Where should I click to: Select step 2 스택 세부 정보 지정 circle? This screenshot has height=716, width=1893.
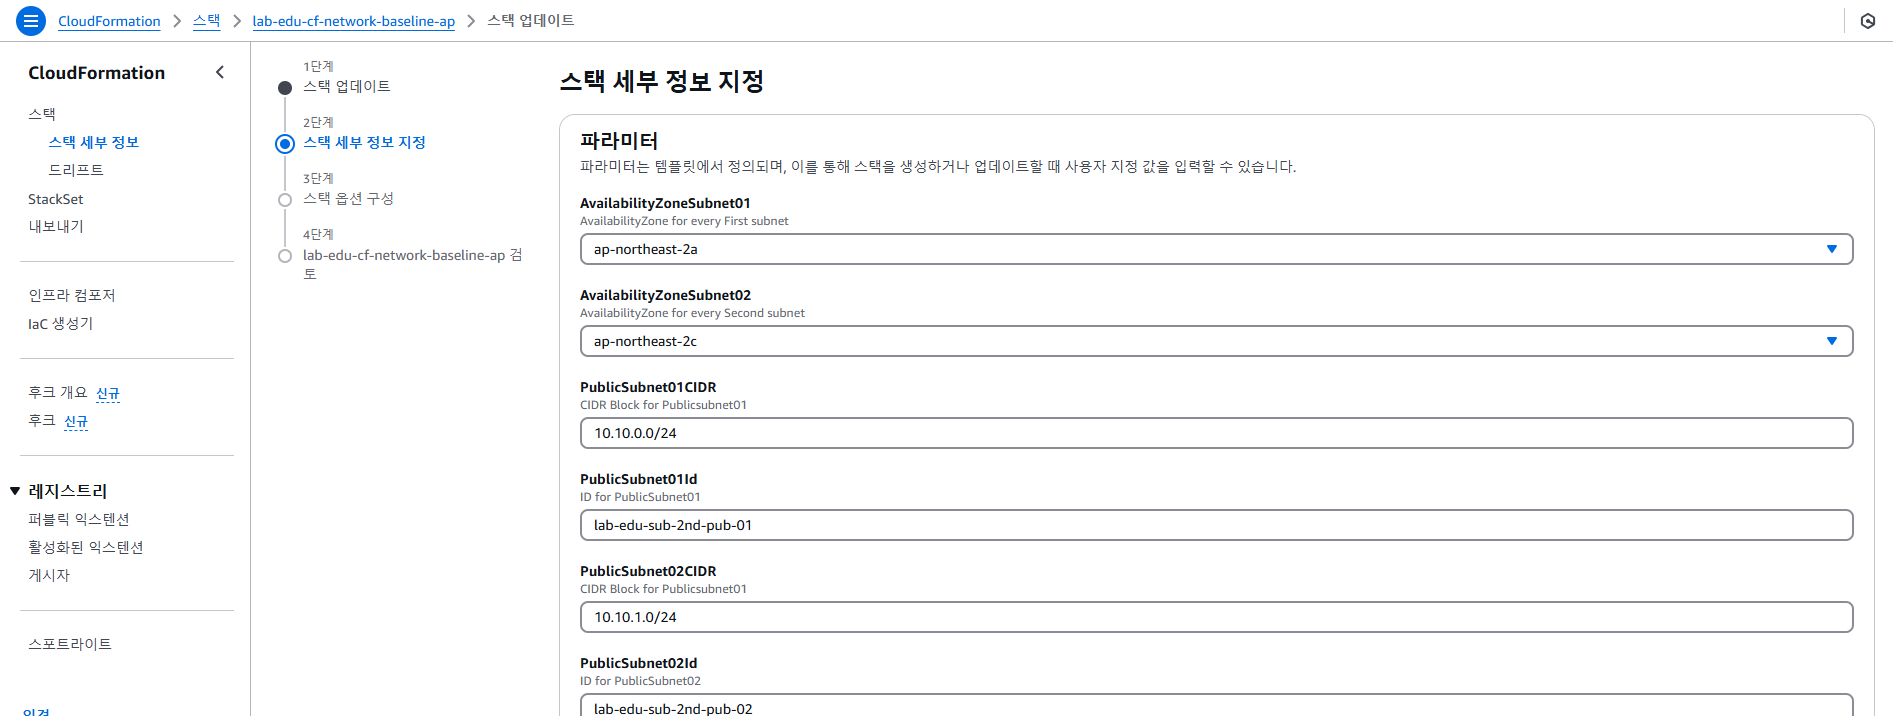tap(285, 143)
